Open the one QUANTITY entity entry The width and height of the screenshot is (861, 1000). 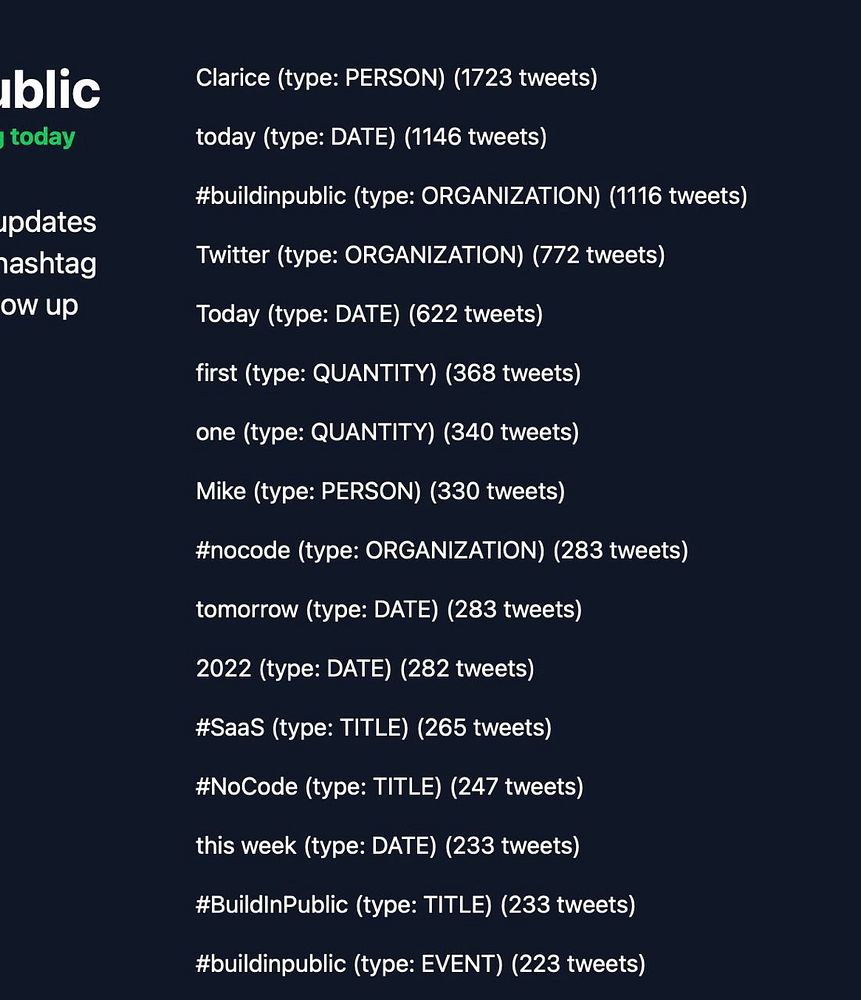(387, 432)
